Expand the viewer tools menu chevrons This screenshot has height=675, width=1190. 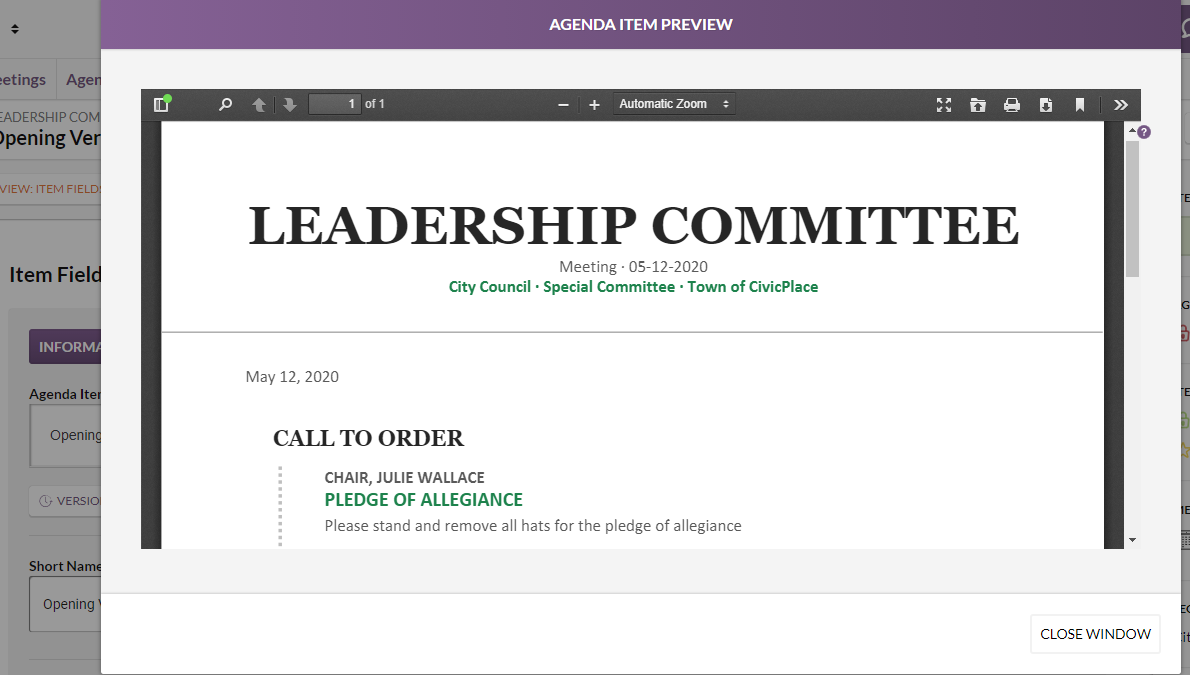(1121, 105)
